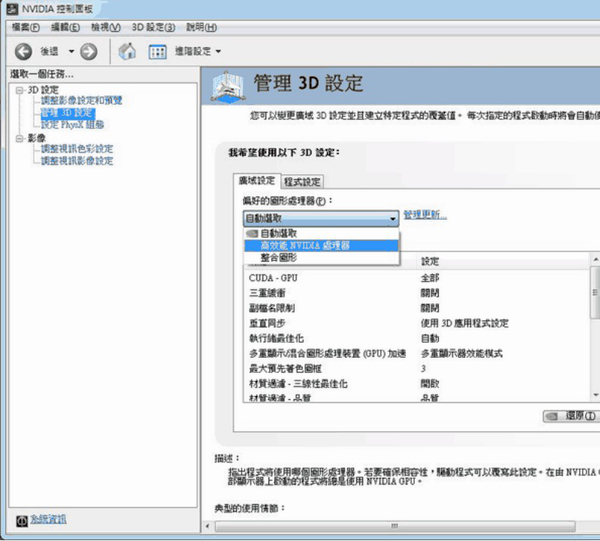Select 調整影像設定和預覽 in the task tree

(x=82, y=101)
